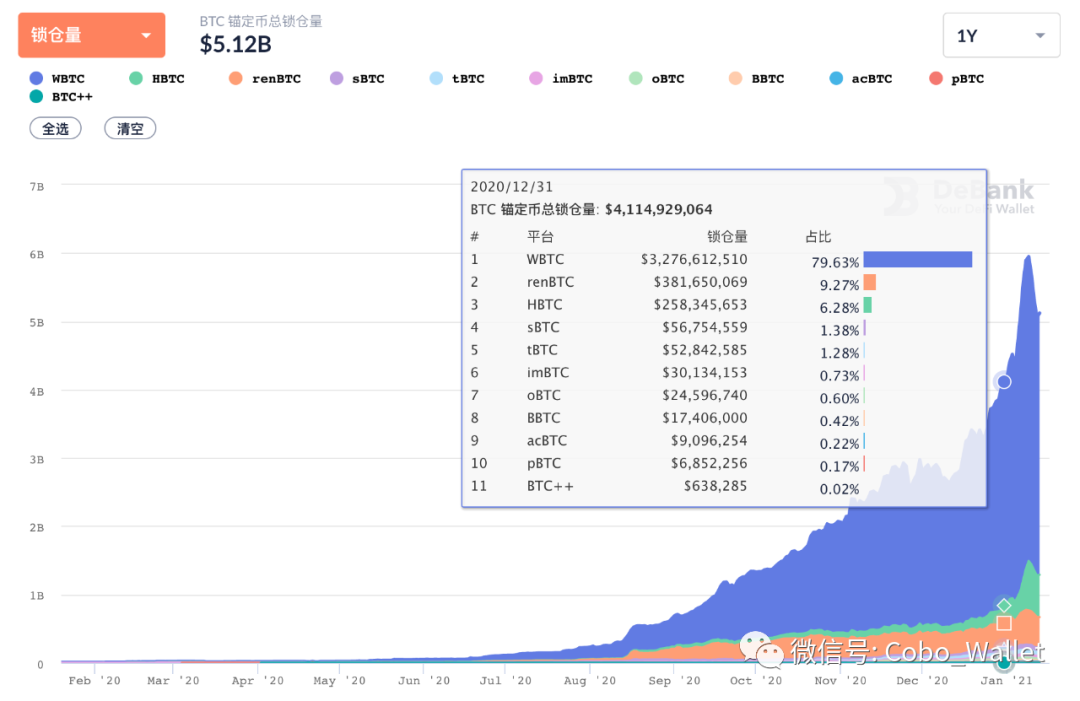Click the sBTC purple legend marker
The image size is (1080, 701).
[x=336, y=78]
